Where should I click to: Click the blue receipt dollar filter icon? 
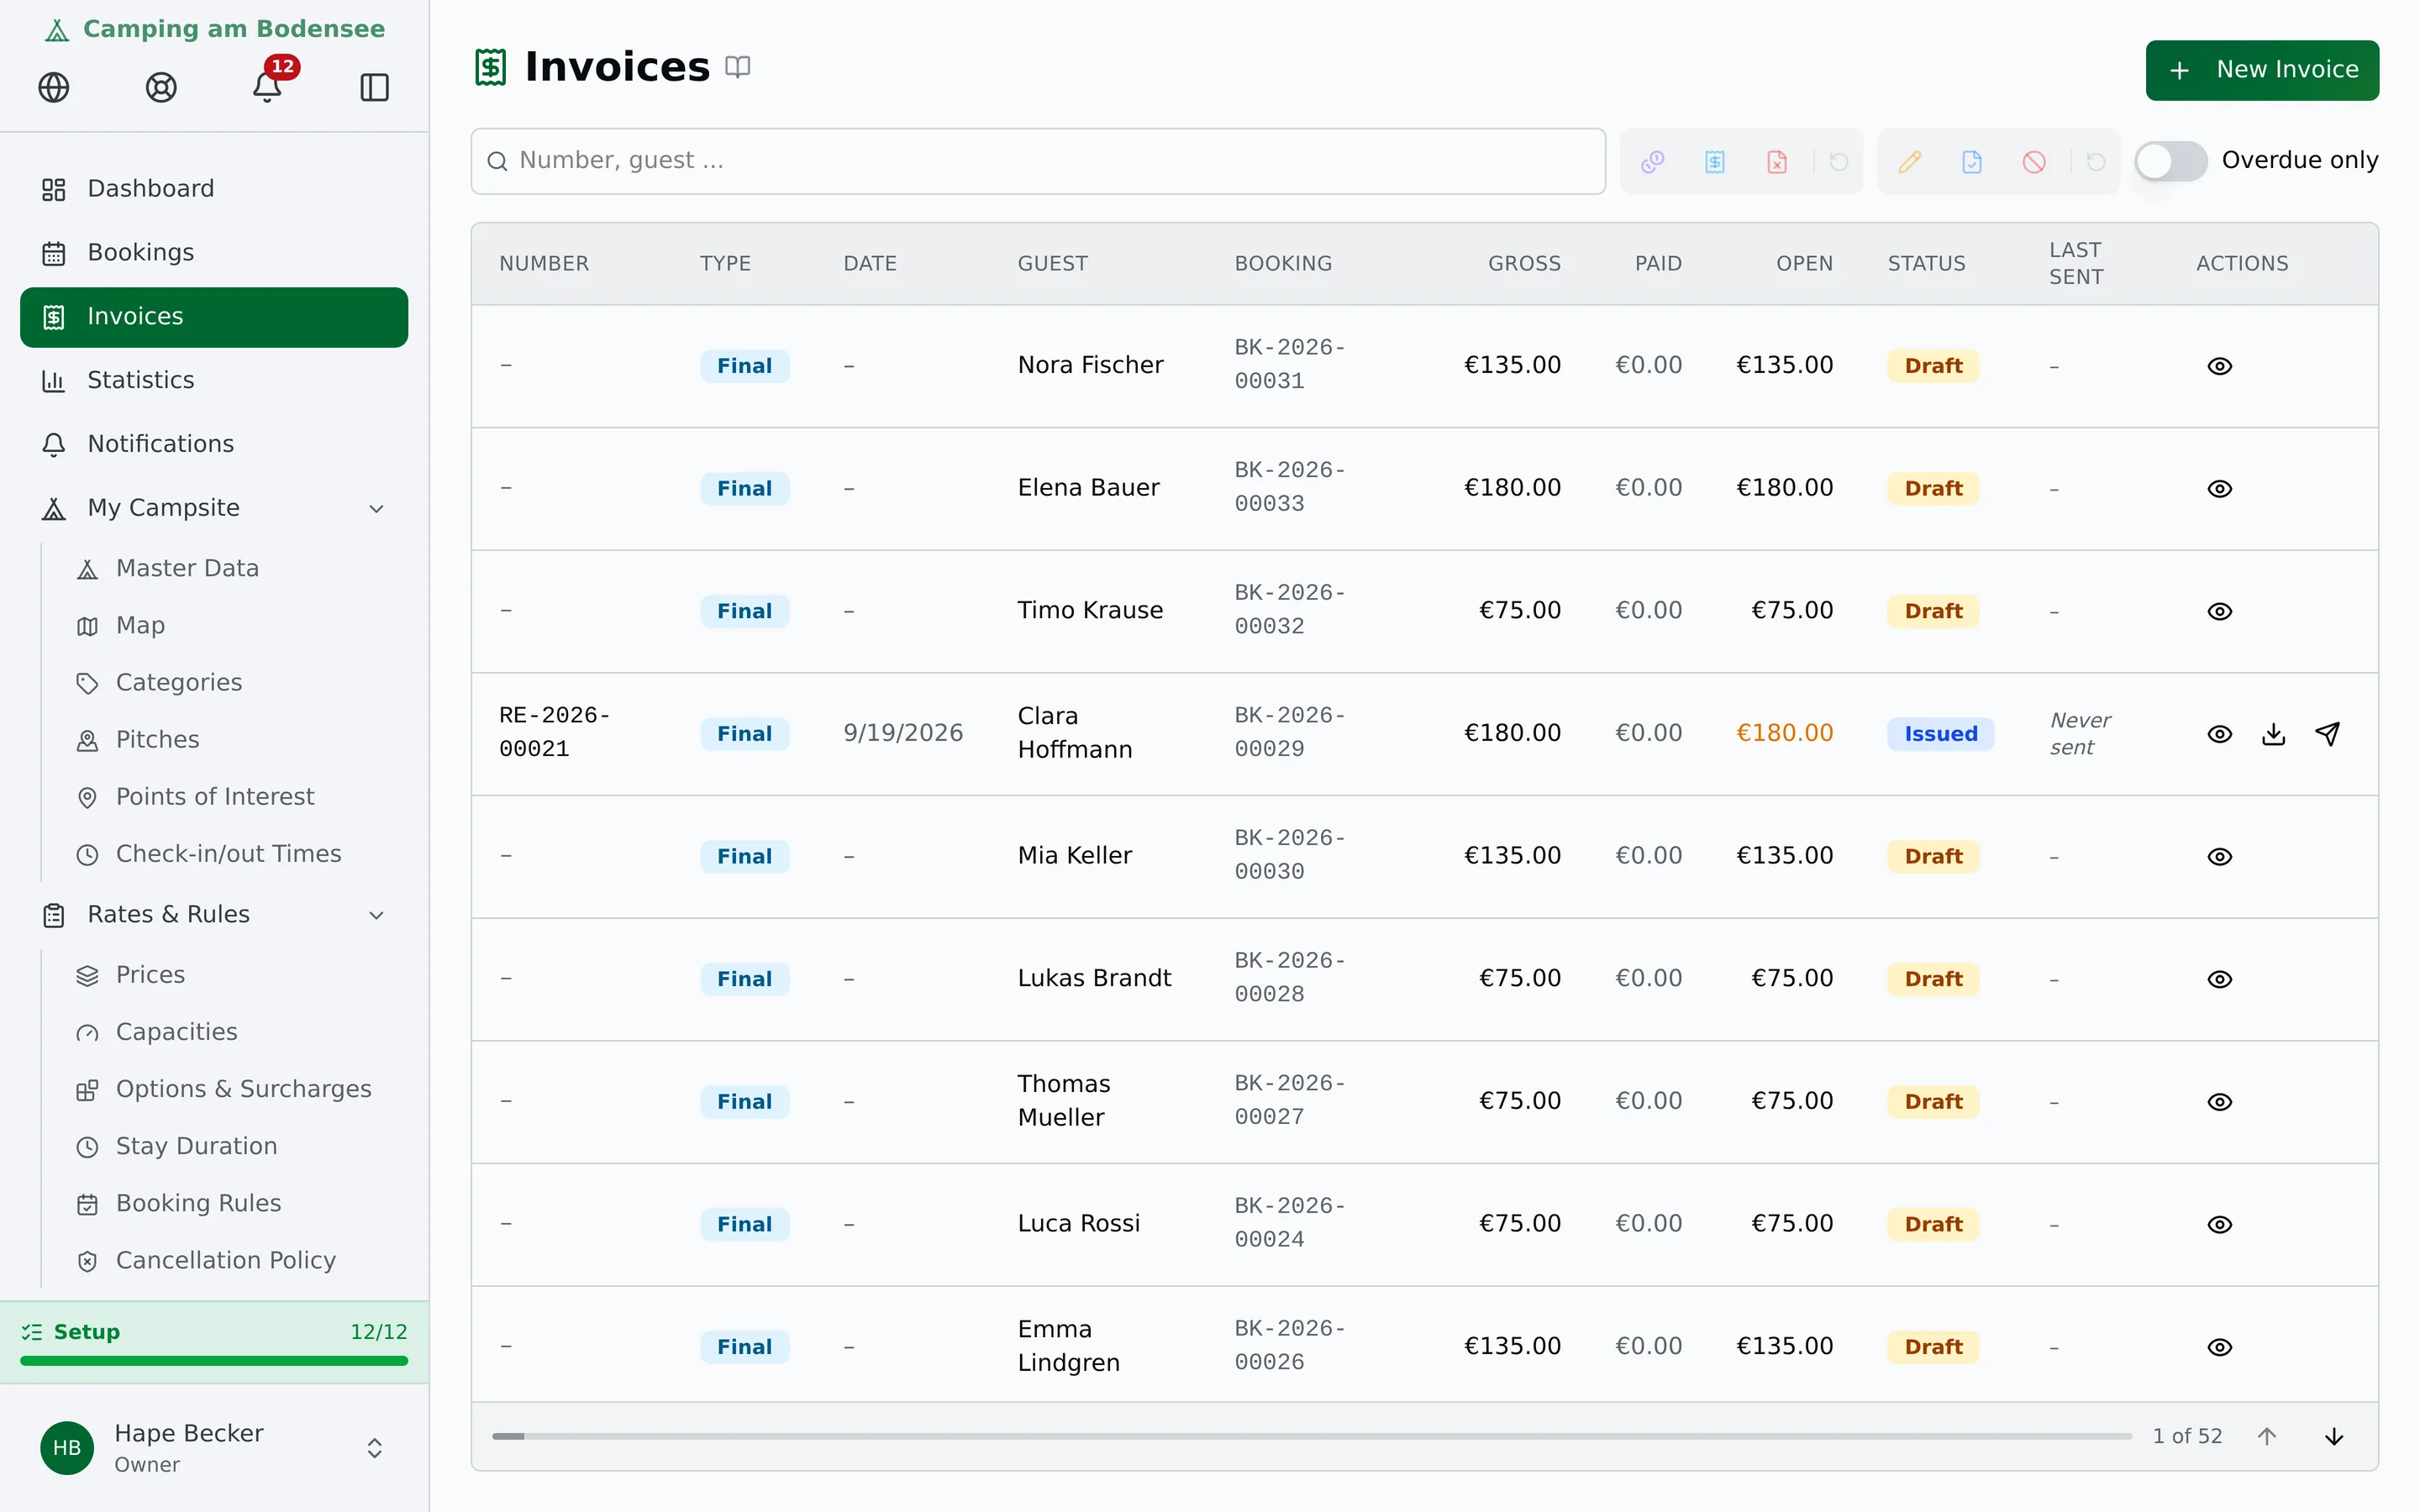1715,161
